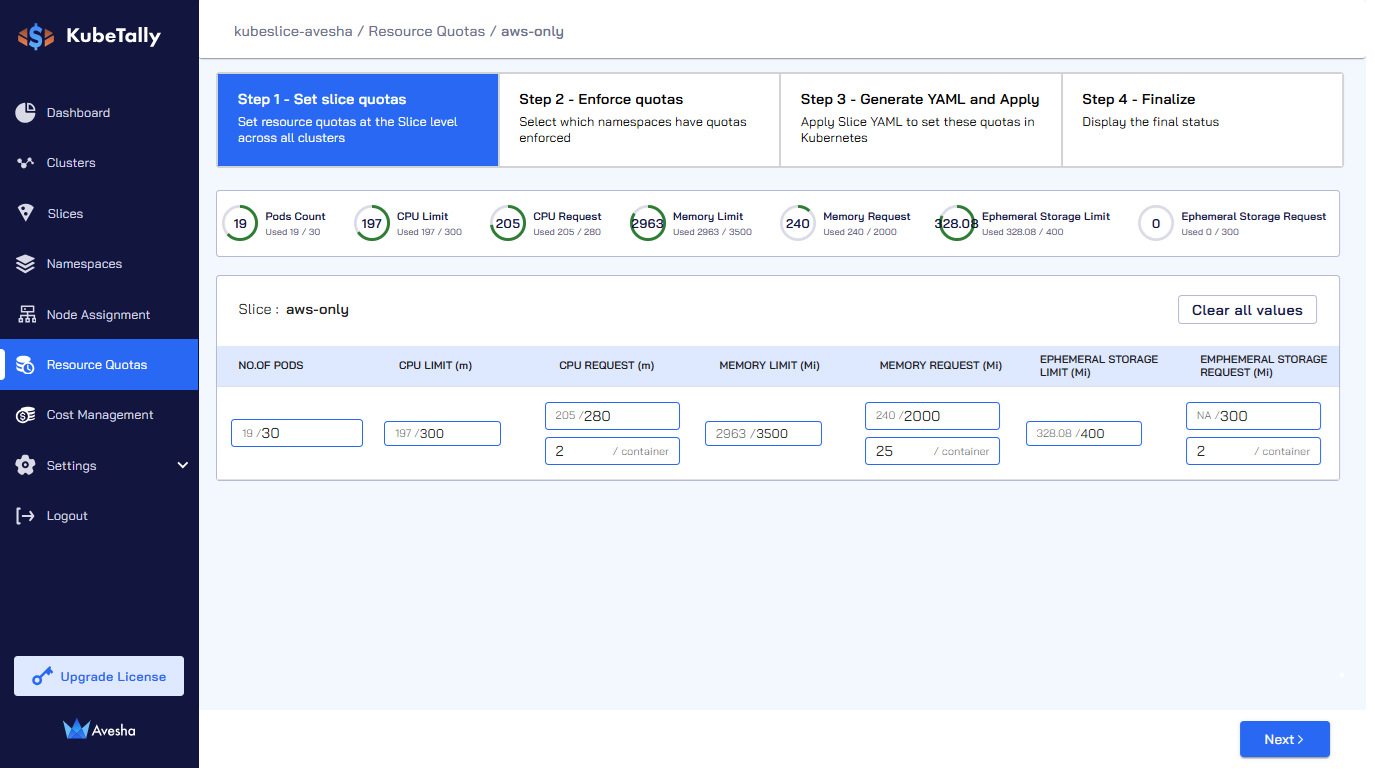
Task: Click the Avesha crown logo
Action: (76, 729)
